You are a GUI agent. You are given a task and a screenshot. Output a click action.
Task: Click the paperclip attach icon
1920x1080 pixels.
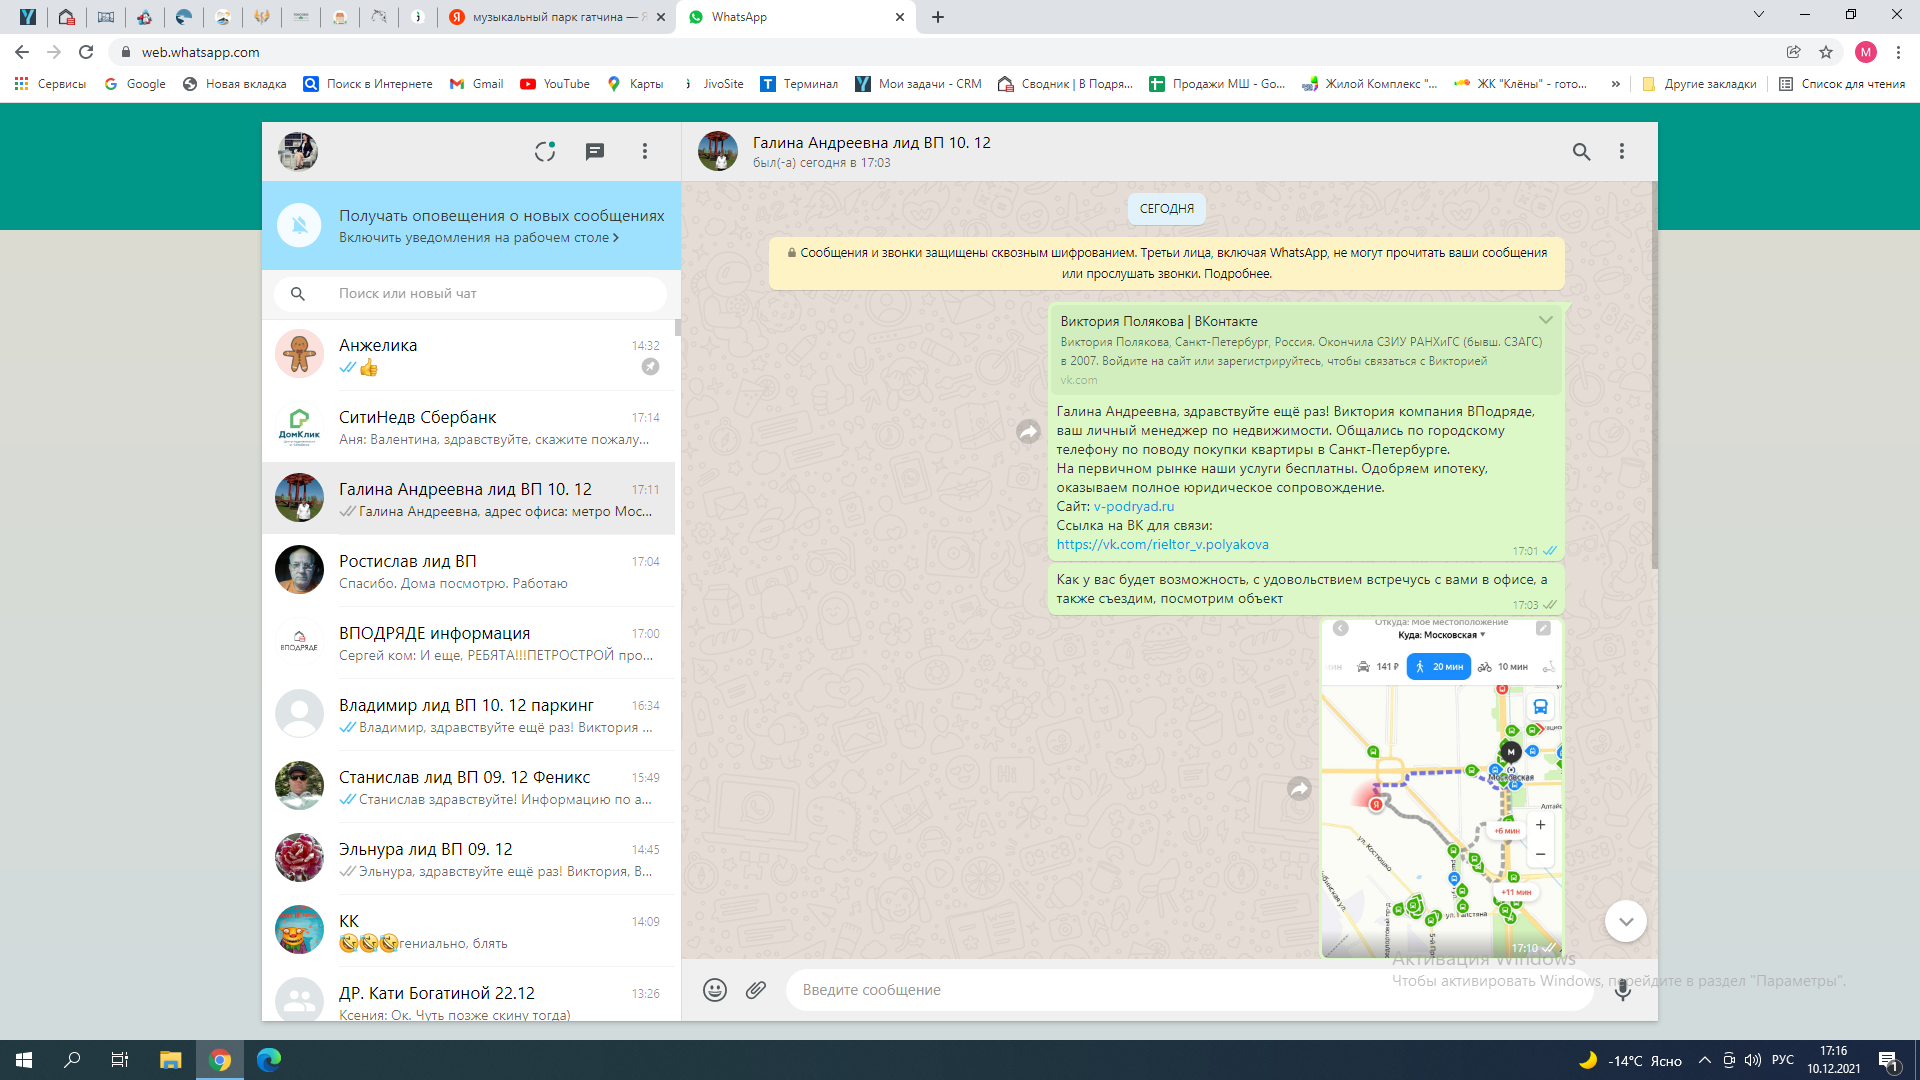point(756,990)
